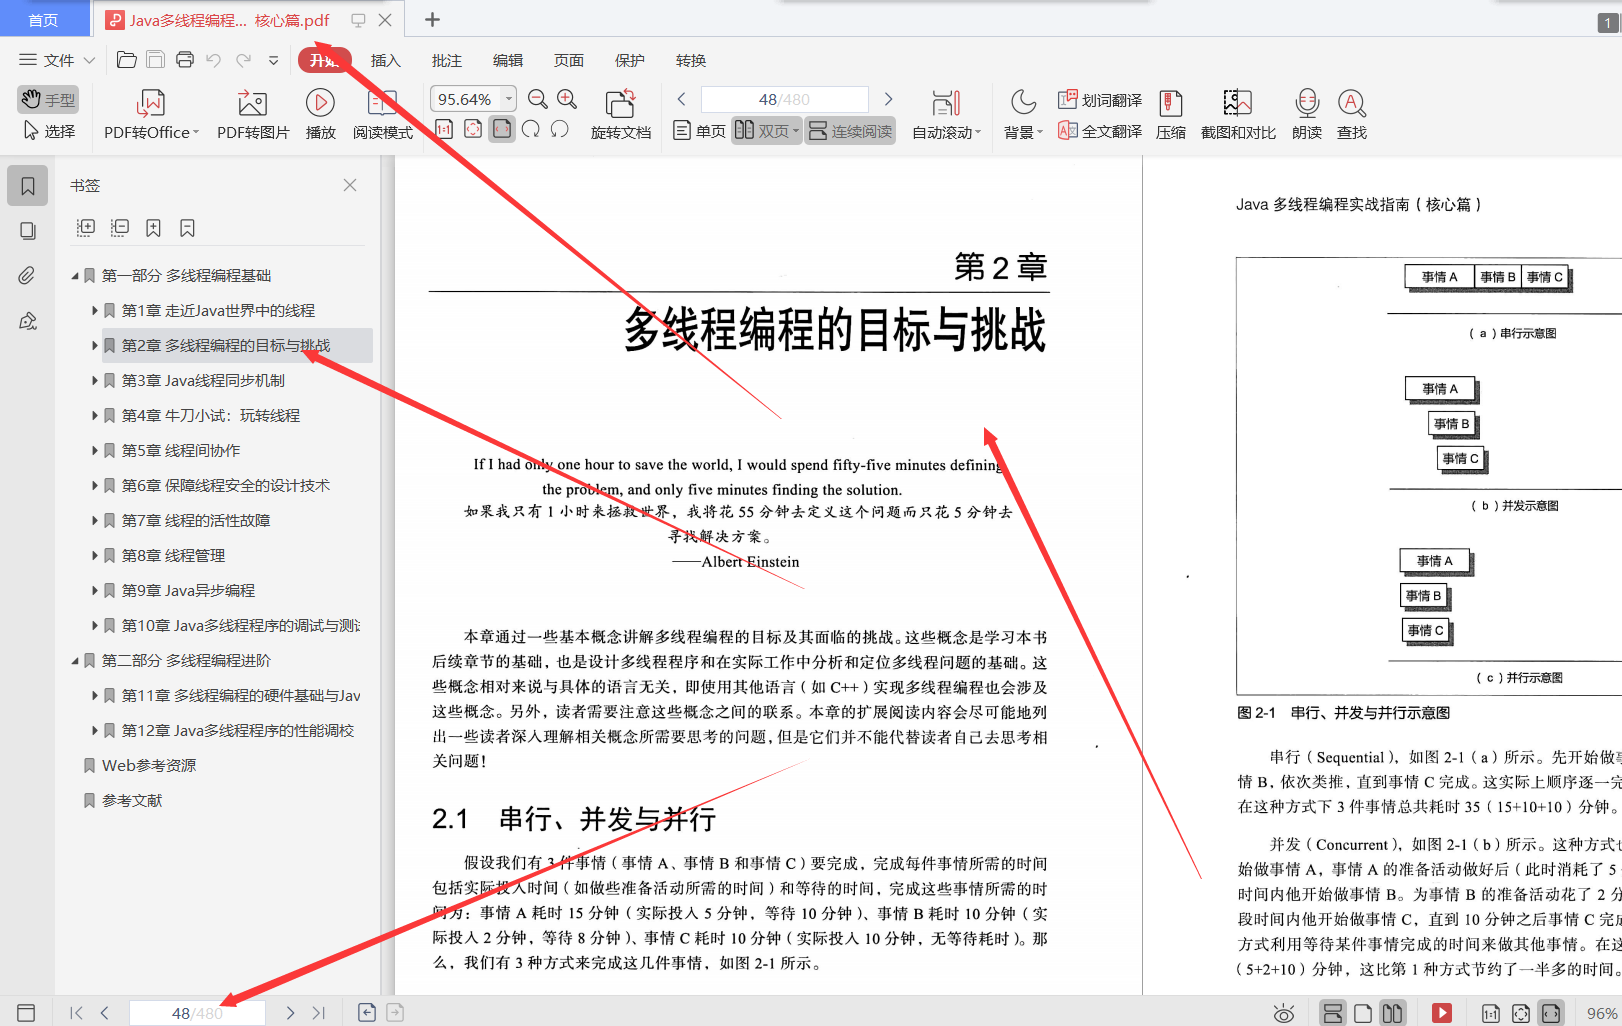Click the status bar page number field
The width and height of the screenshot is (1622, 1026).
tap(197, 1013)
